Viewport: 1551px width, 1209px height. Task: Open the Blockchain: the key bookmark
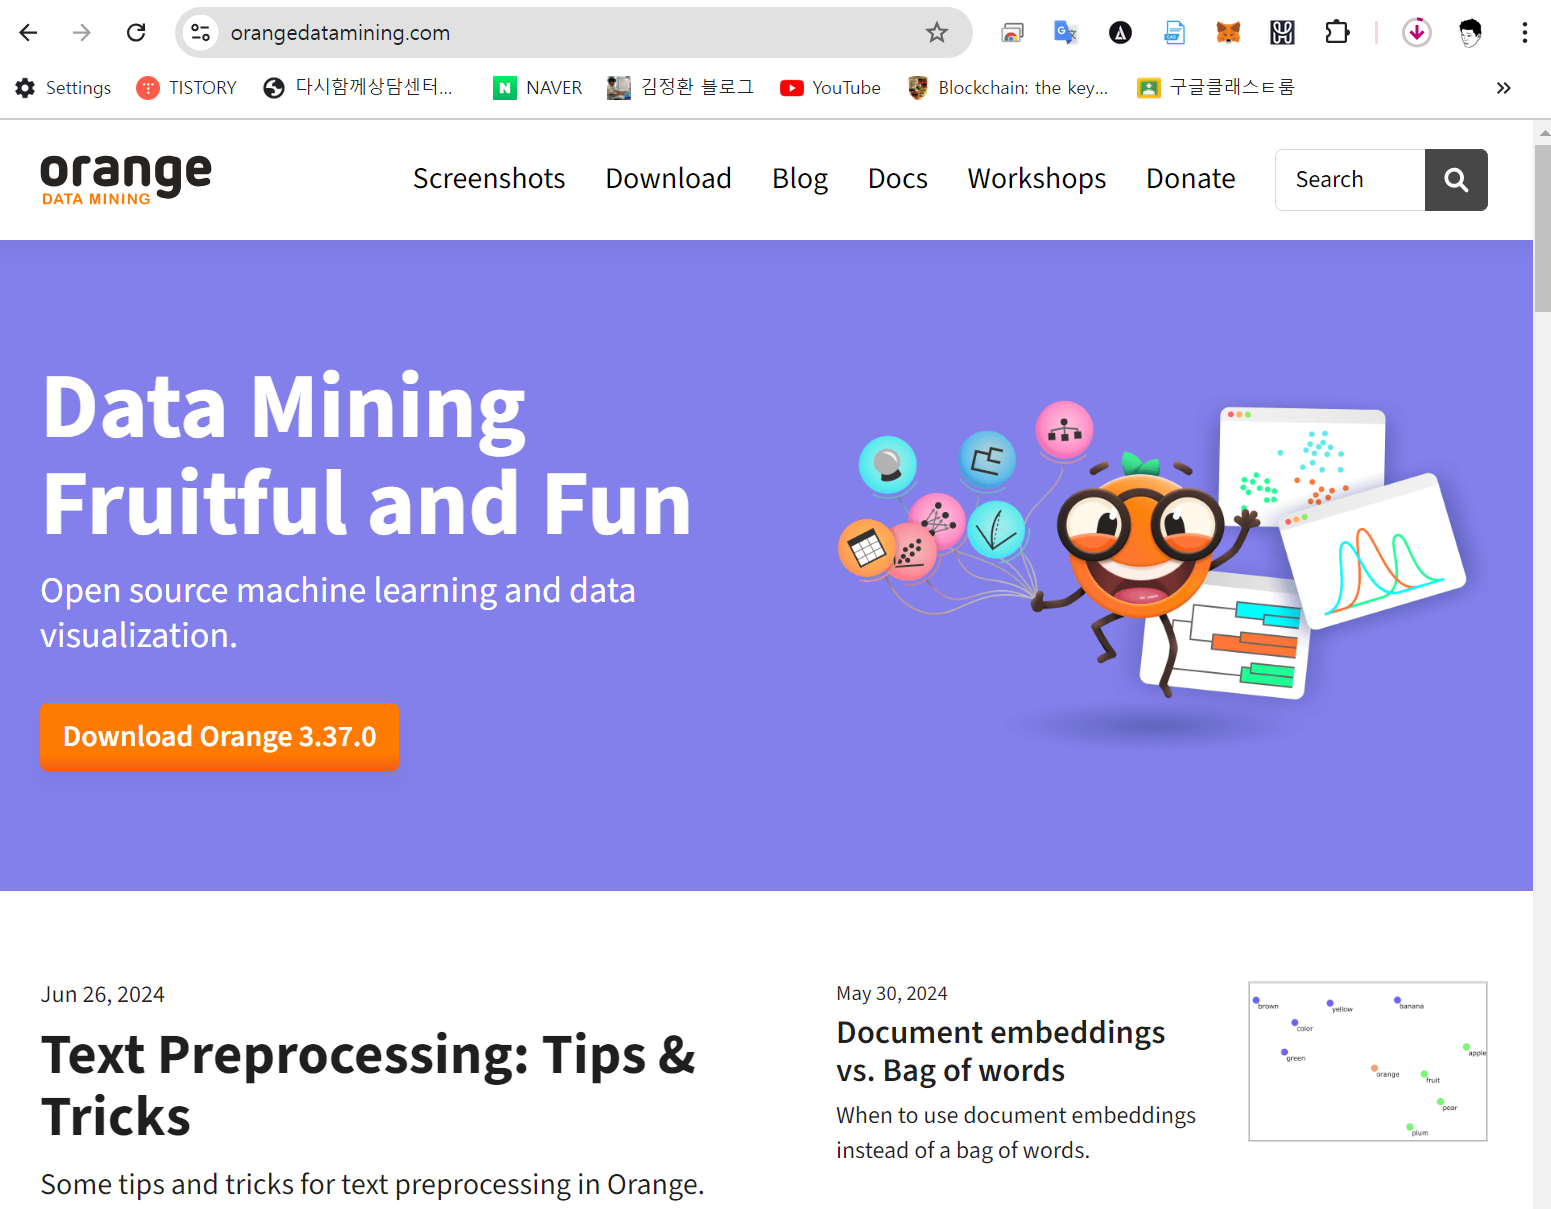coord(1008,88)
